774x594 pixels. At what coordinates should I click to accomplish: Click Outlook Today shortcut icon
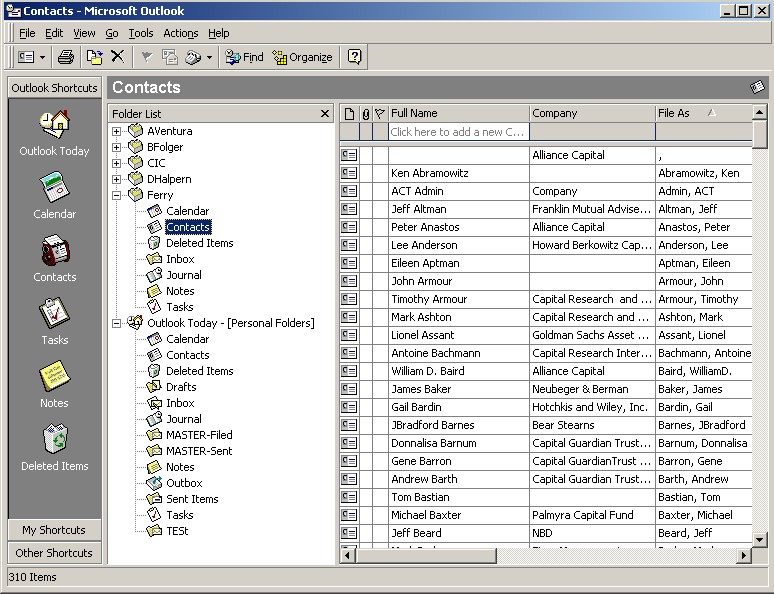click(x=54, y=124)
